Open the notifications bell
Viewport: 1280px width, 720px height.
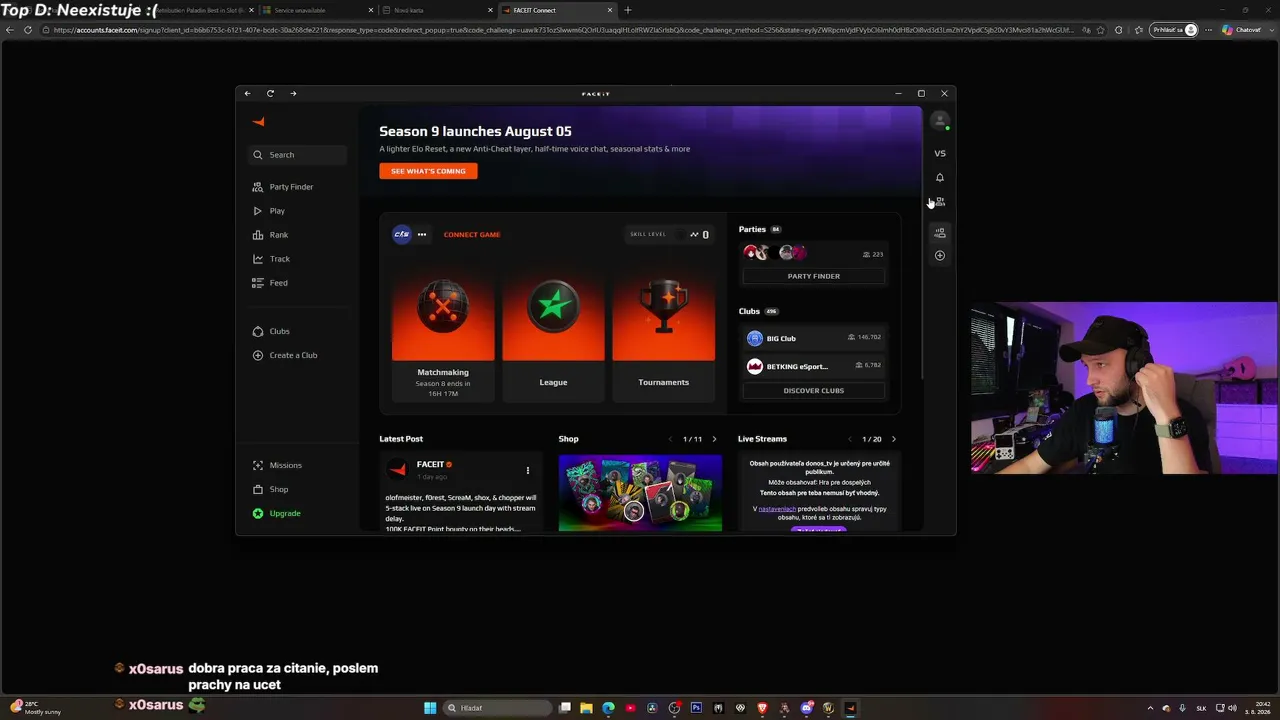coord(940,178)
